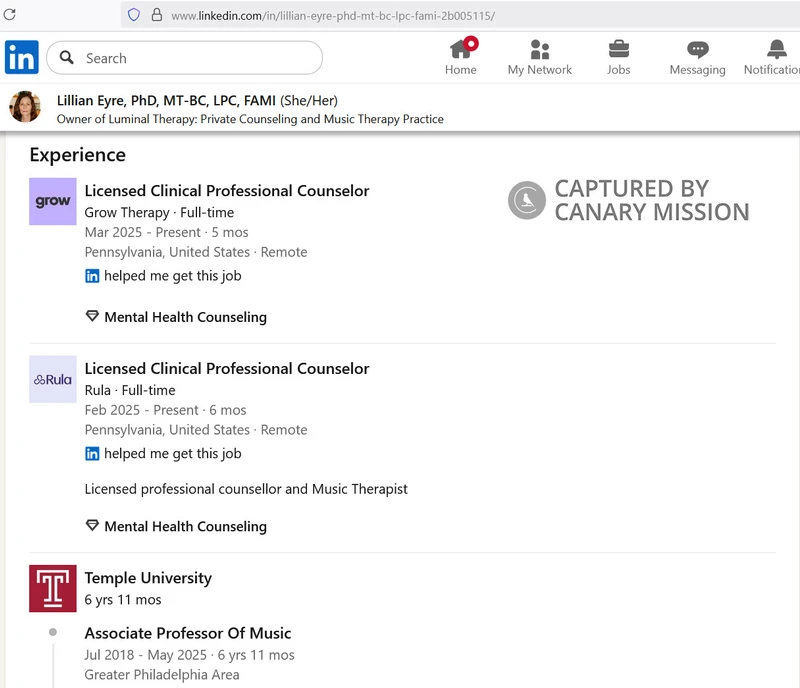800x688 pixels.
Task: Click the Experience section heading
Action: coord(78,155)
